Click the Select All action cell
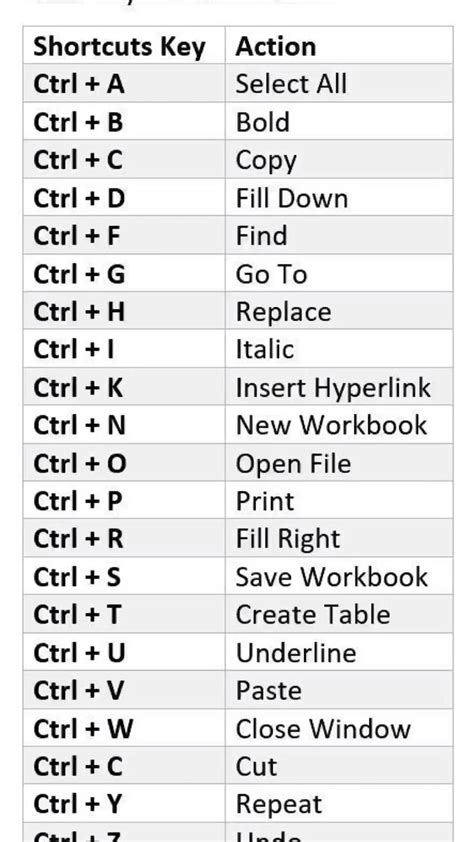The height and width of the screenshot is (842, 474). point(339,83)
